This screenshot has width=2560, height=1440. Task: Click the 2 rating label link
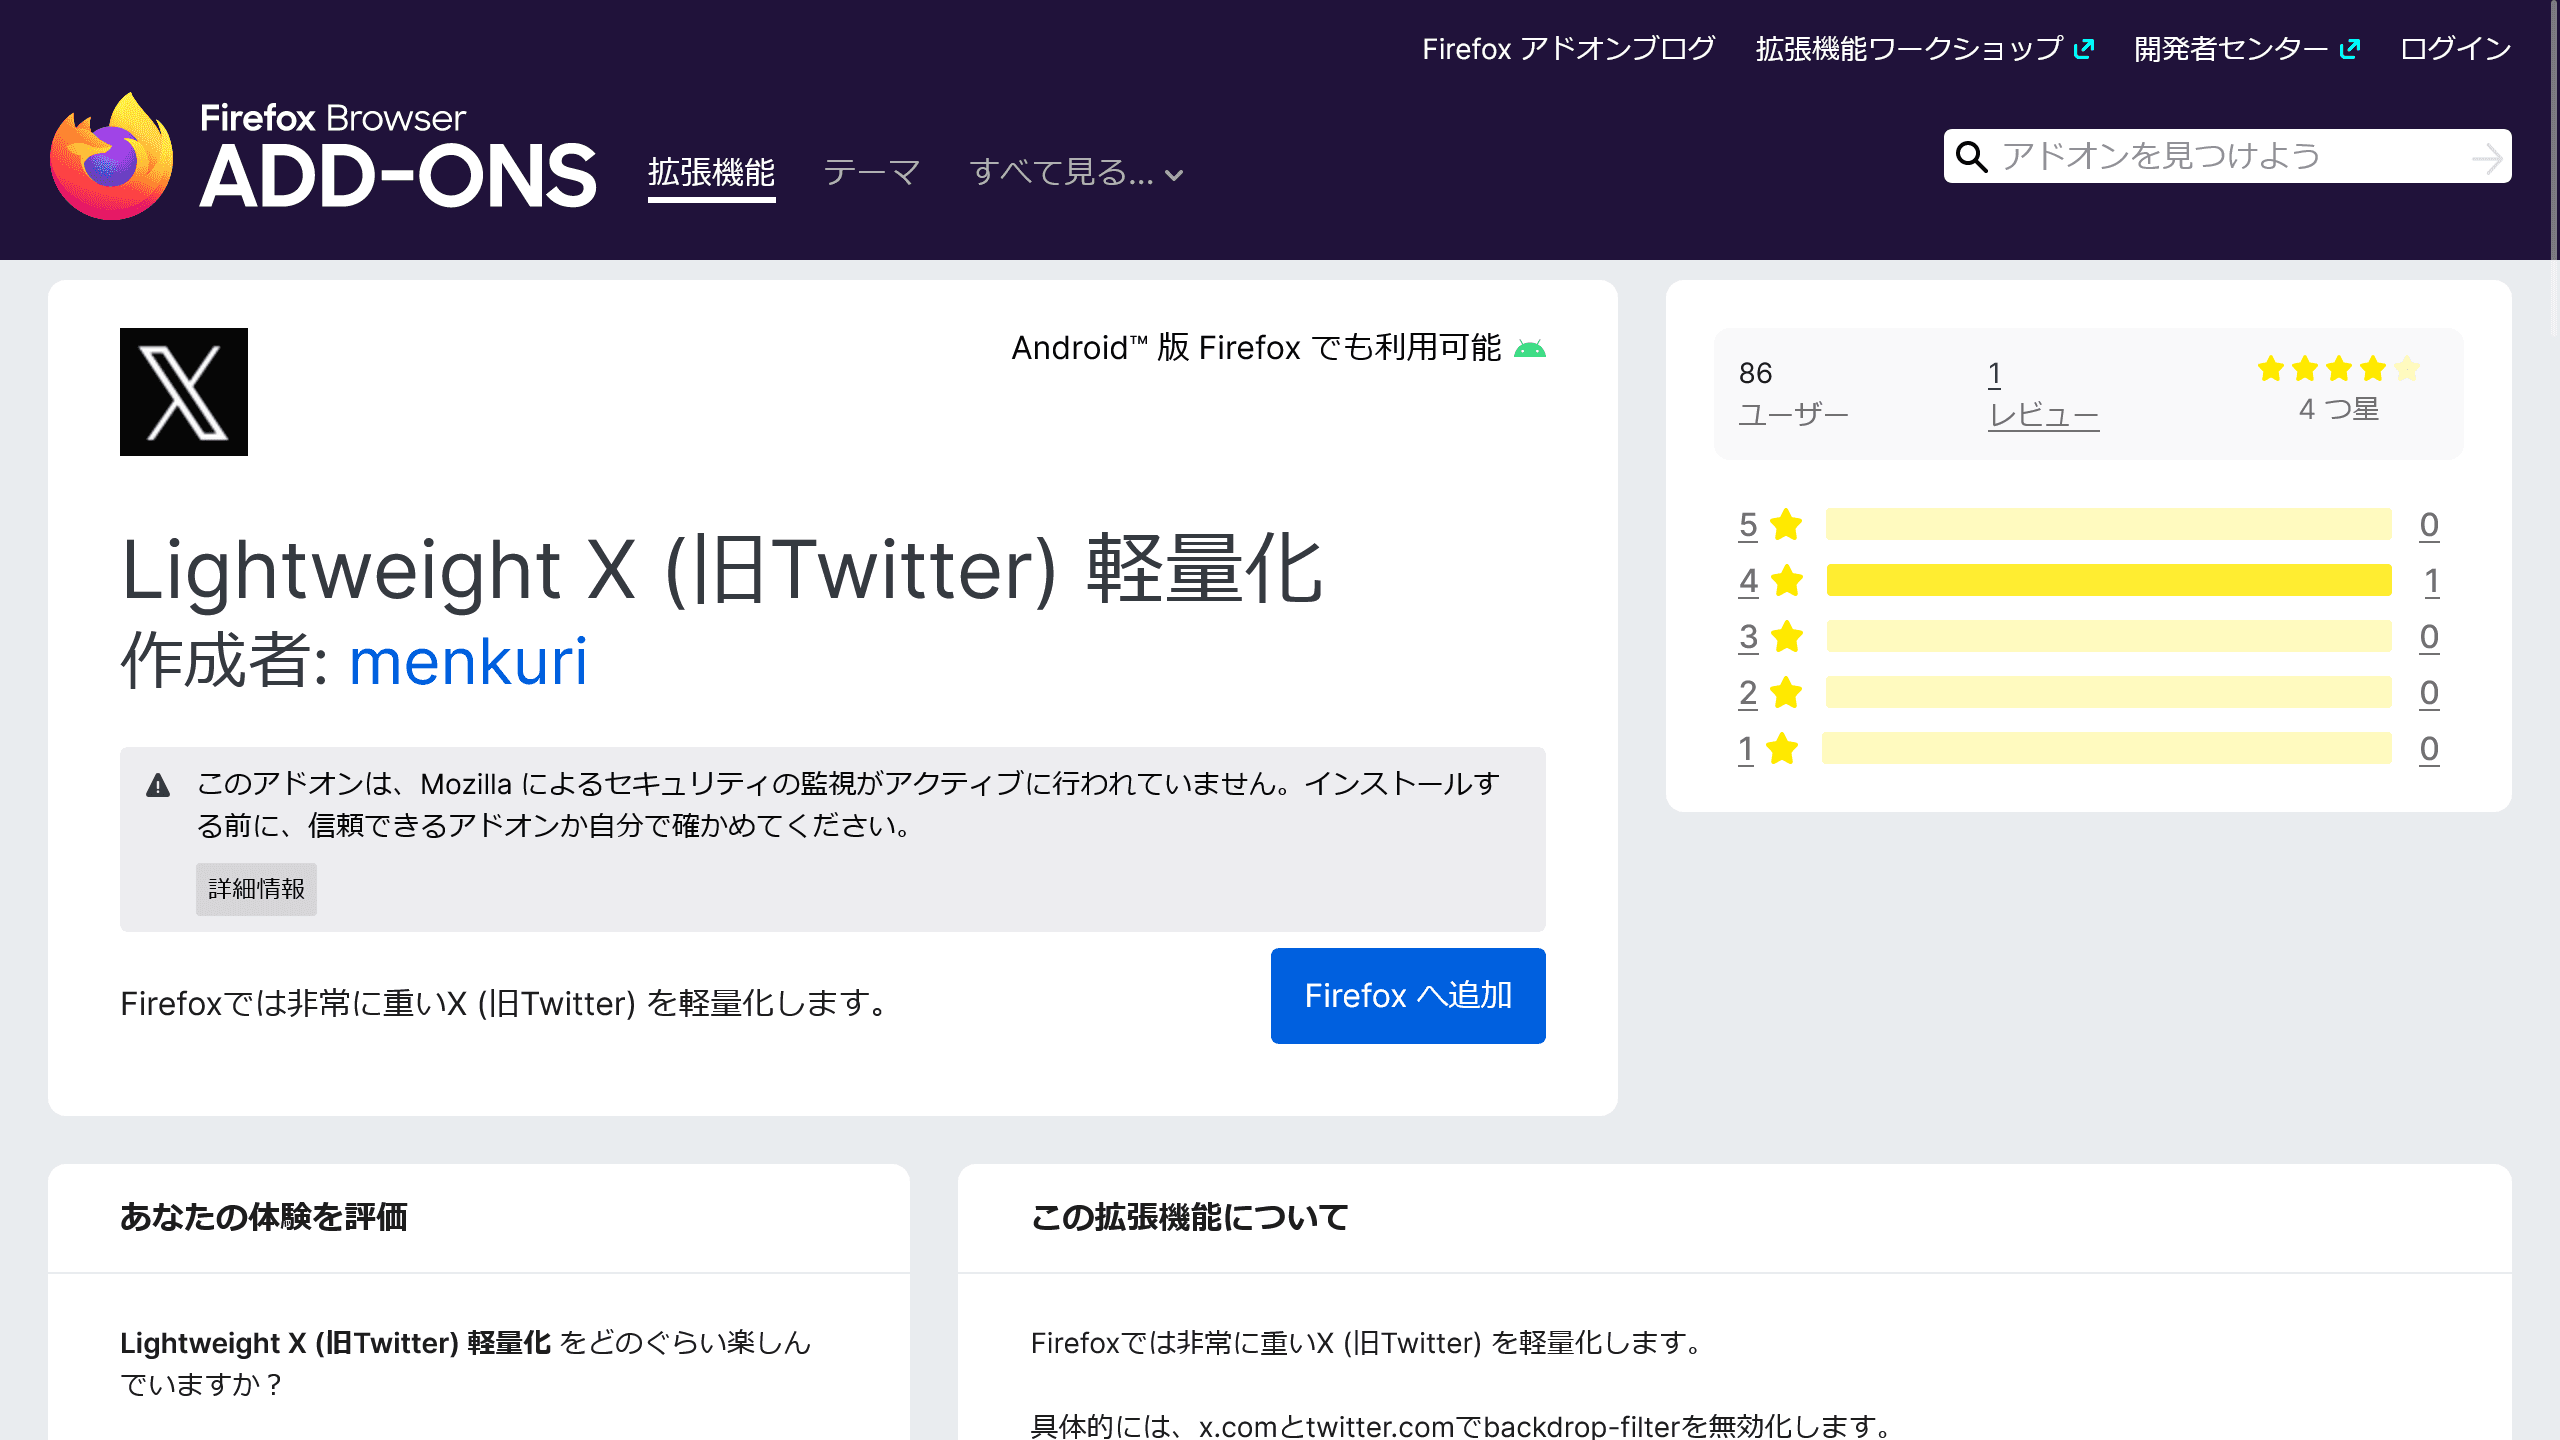(x=1748, y=693)
